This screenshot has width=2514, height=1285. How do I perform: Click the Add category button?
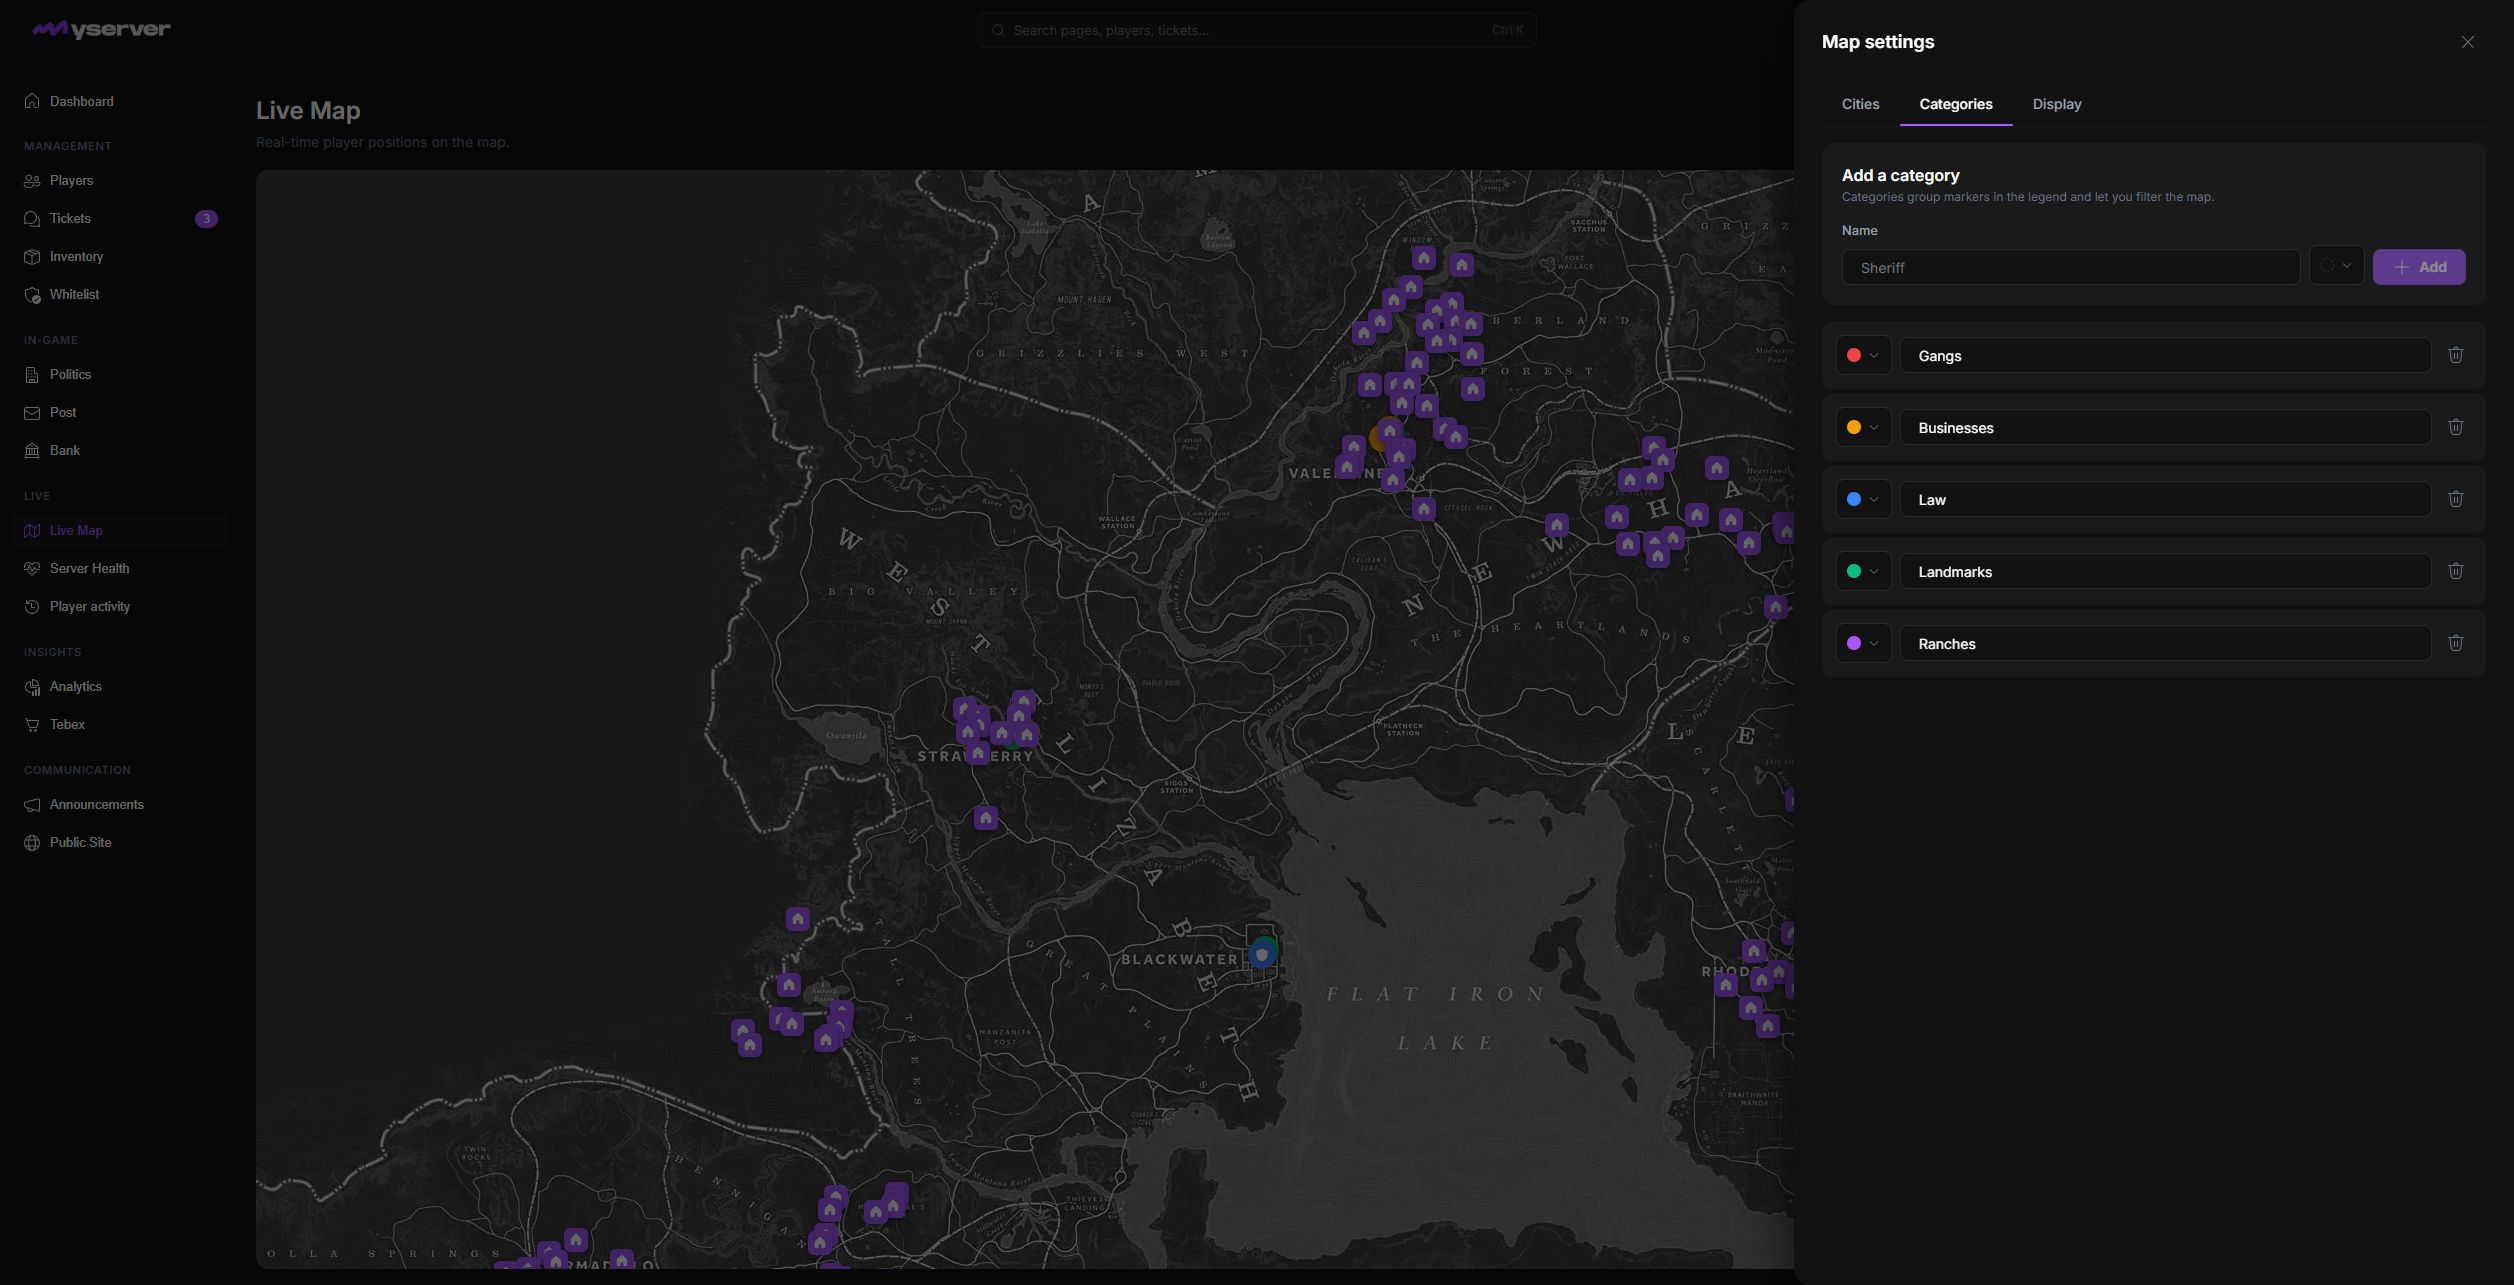tap(2418, 266)
